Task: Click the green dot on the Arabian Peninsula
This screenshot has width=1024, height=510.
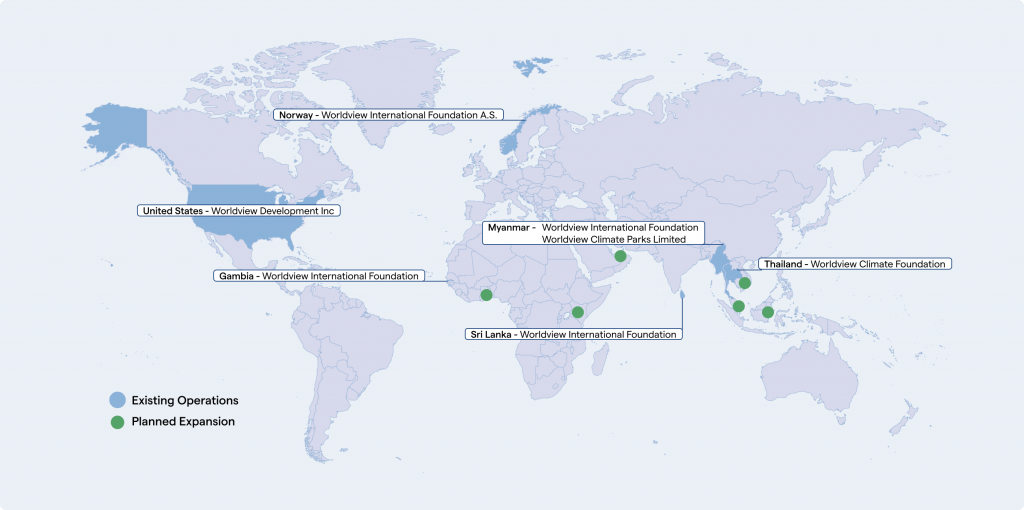Action: (620, 257)
